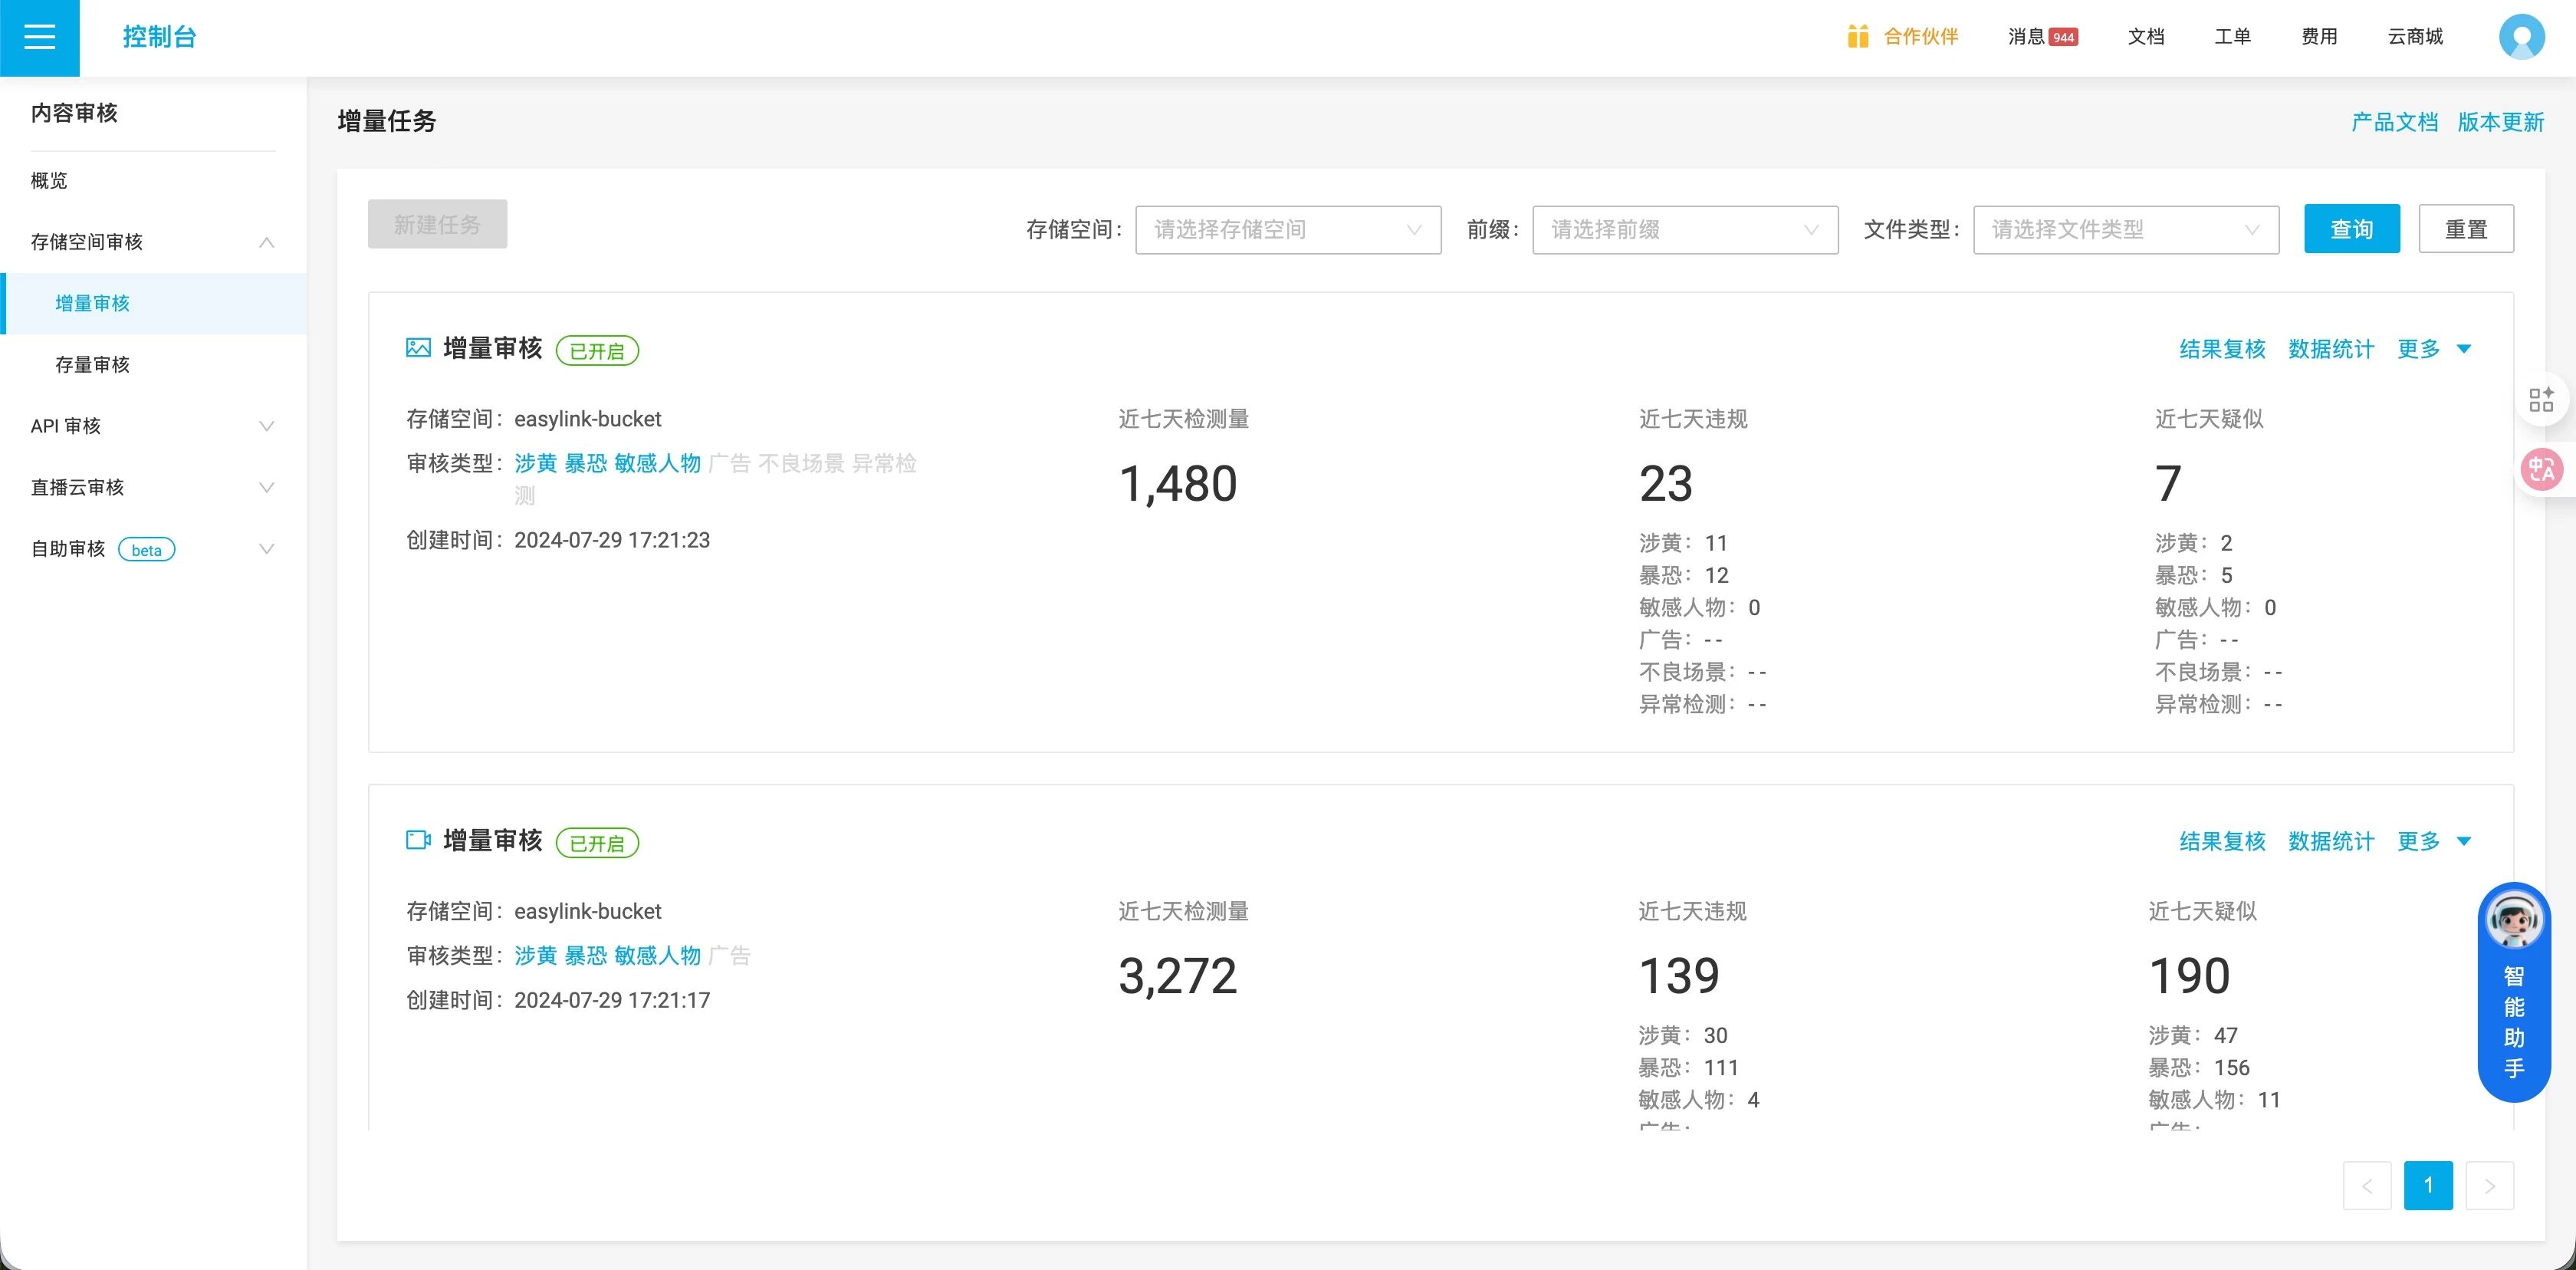Click the image icon of first task
The width and height of the screenshot is (2576, 1270).
tap(418, 348)
